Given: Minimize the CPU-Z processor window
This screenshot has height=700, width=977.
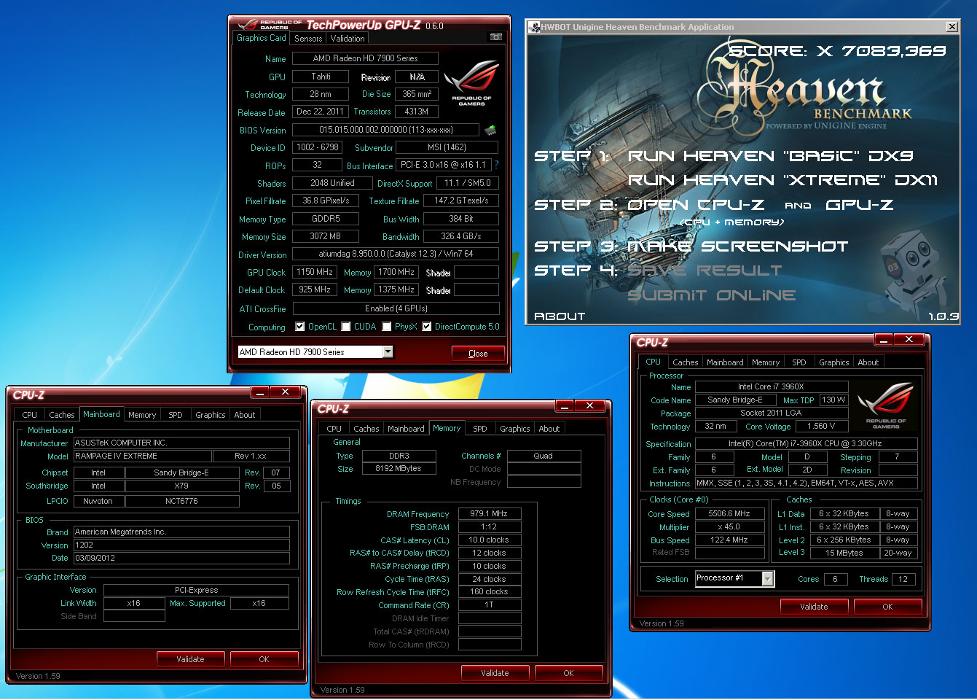Looking at the screenshot, I should point(883,340).
